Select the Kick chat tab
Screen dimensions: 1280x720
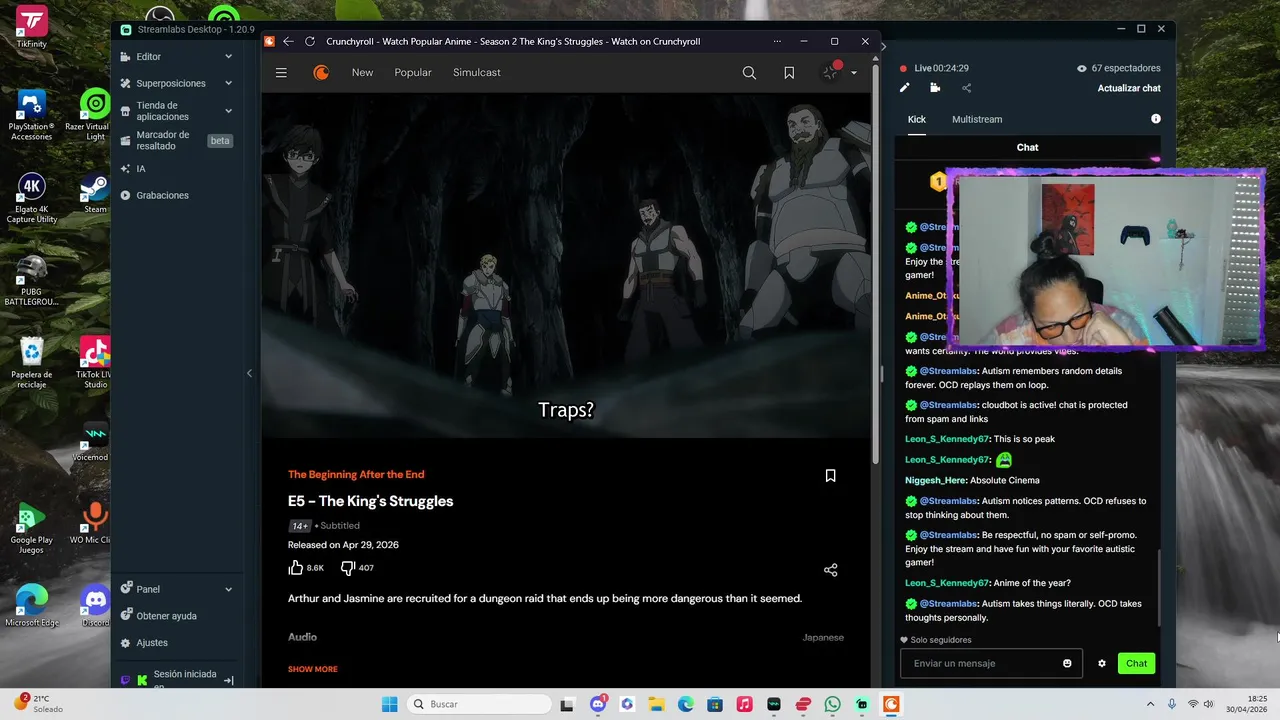point(916,119)
